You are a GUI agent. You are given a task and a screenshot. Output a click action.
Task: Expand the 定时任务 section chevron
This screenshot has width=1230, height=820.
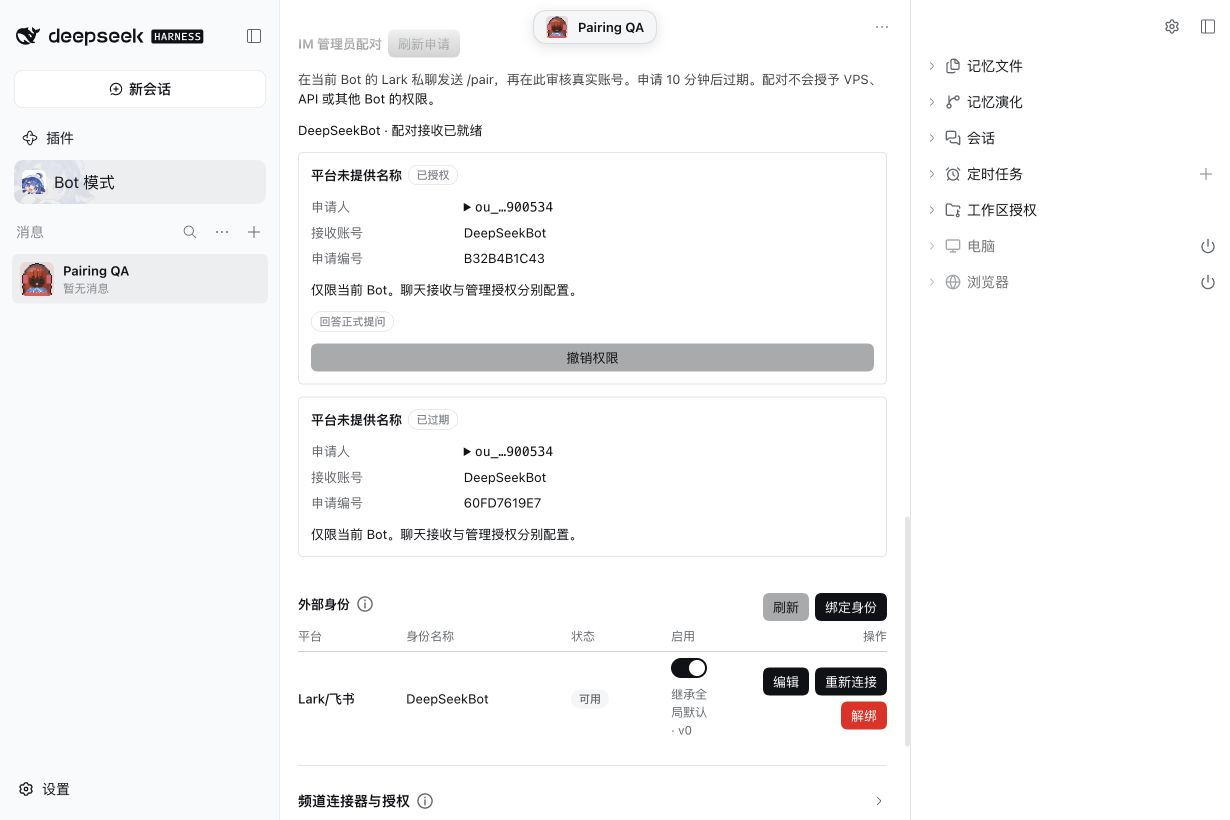pos(932,174)
